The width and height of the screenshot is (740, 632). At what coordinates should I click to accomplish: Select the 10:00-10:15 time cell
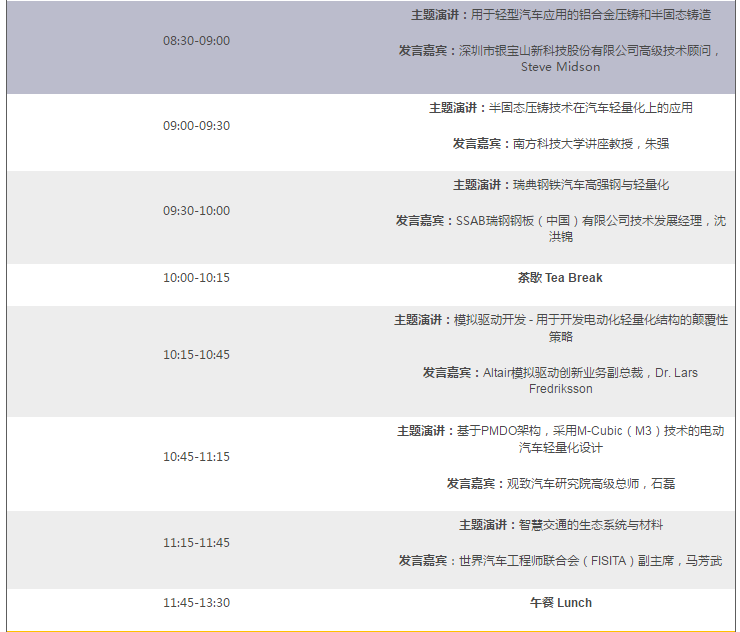click(x=196, y=278)
